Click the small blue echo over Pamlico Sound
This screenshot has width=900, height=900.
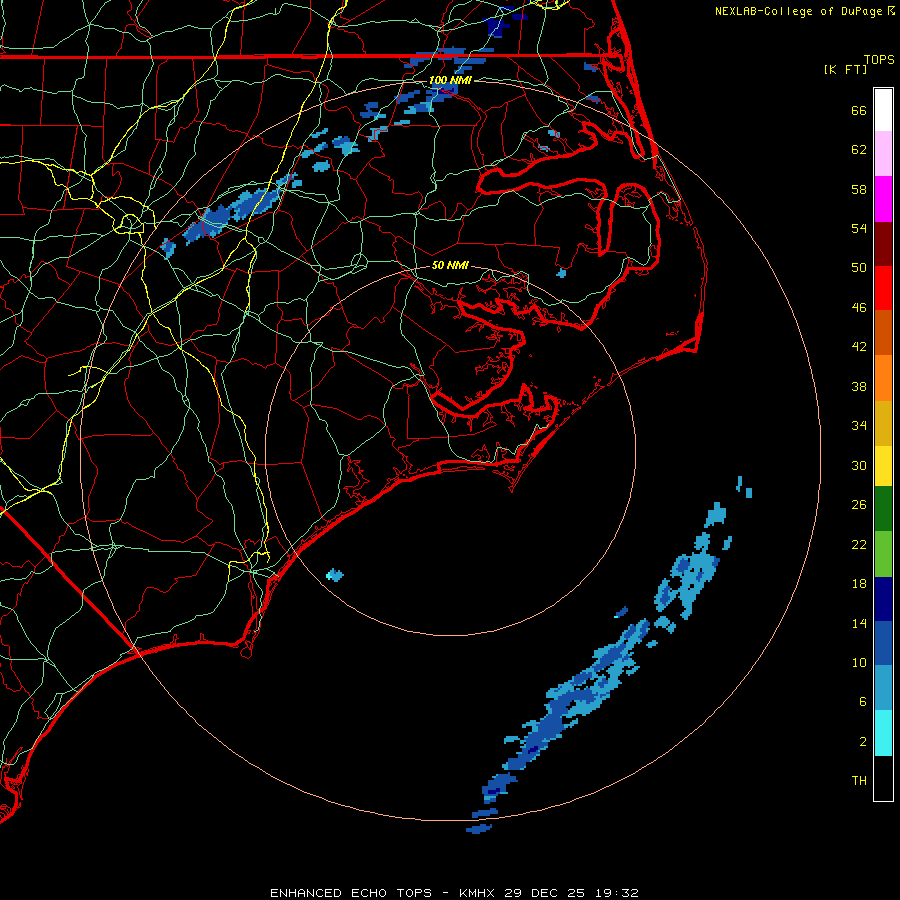561,273
